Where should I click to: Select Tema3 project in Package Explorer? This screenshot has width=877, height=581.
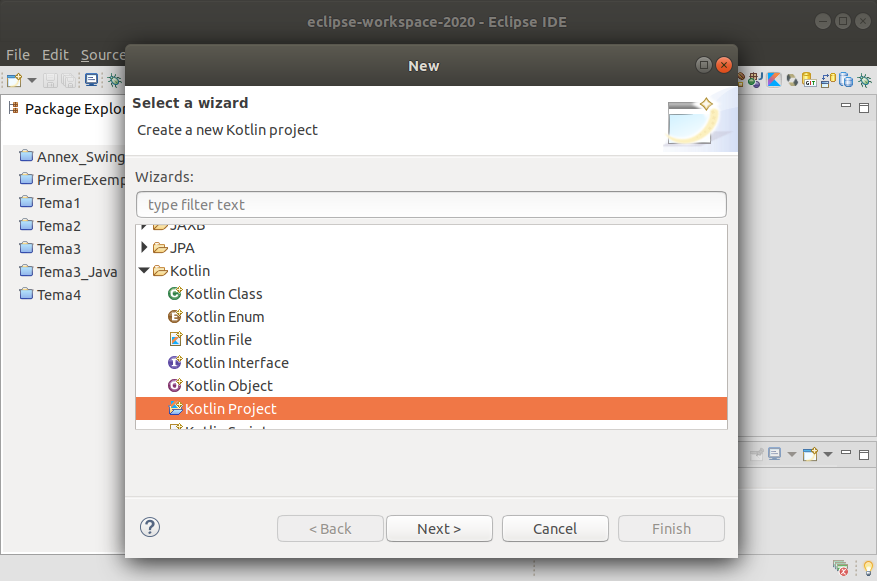50,248
